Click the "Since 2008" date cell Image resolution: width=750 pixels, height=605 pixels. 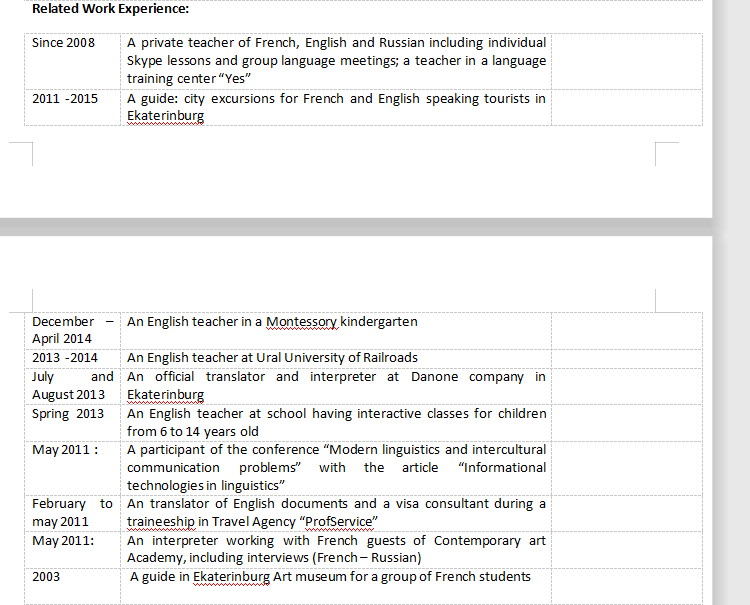(x=63, y=43)
